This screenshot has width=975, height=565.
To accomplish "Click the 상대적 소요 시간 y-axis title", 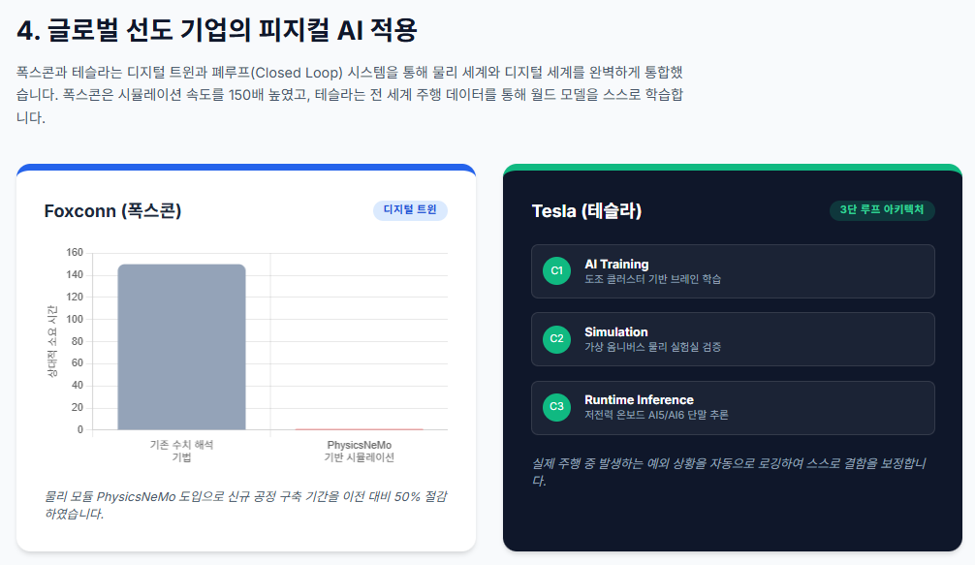I will (x=52, y=341).
